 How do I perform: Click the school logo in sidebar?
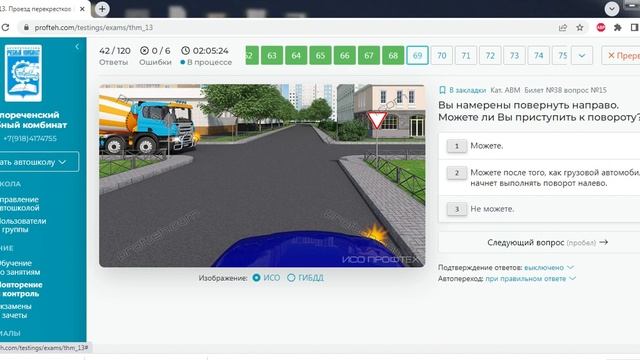point(23,73)
